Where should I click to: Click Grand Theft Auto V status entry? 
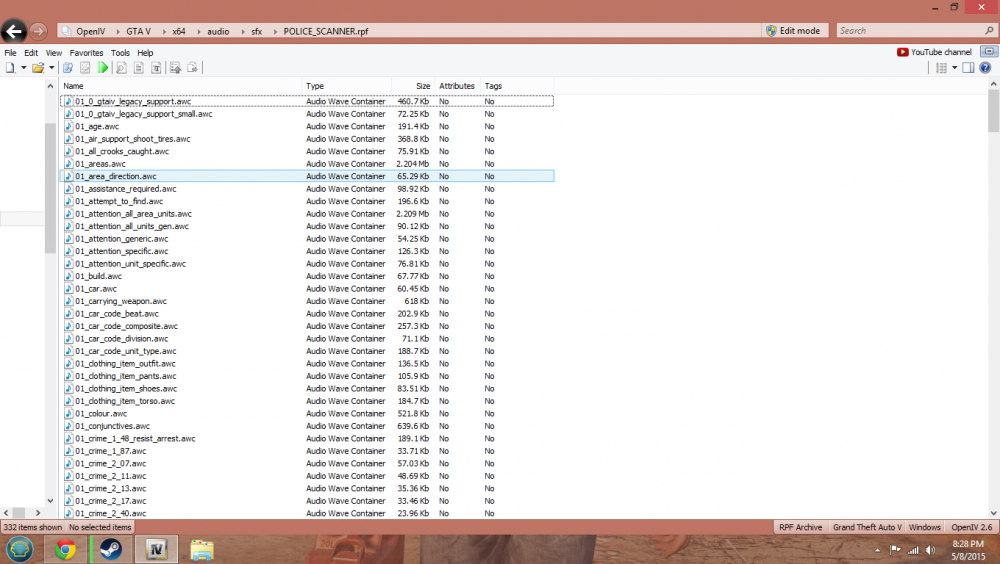(867, 527)
